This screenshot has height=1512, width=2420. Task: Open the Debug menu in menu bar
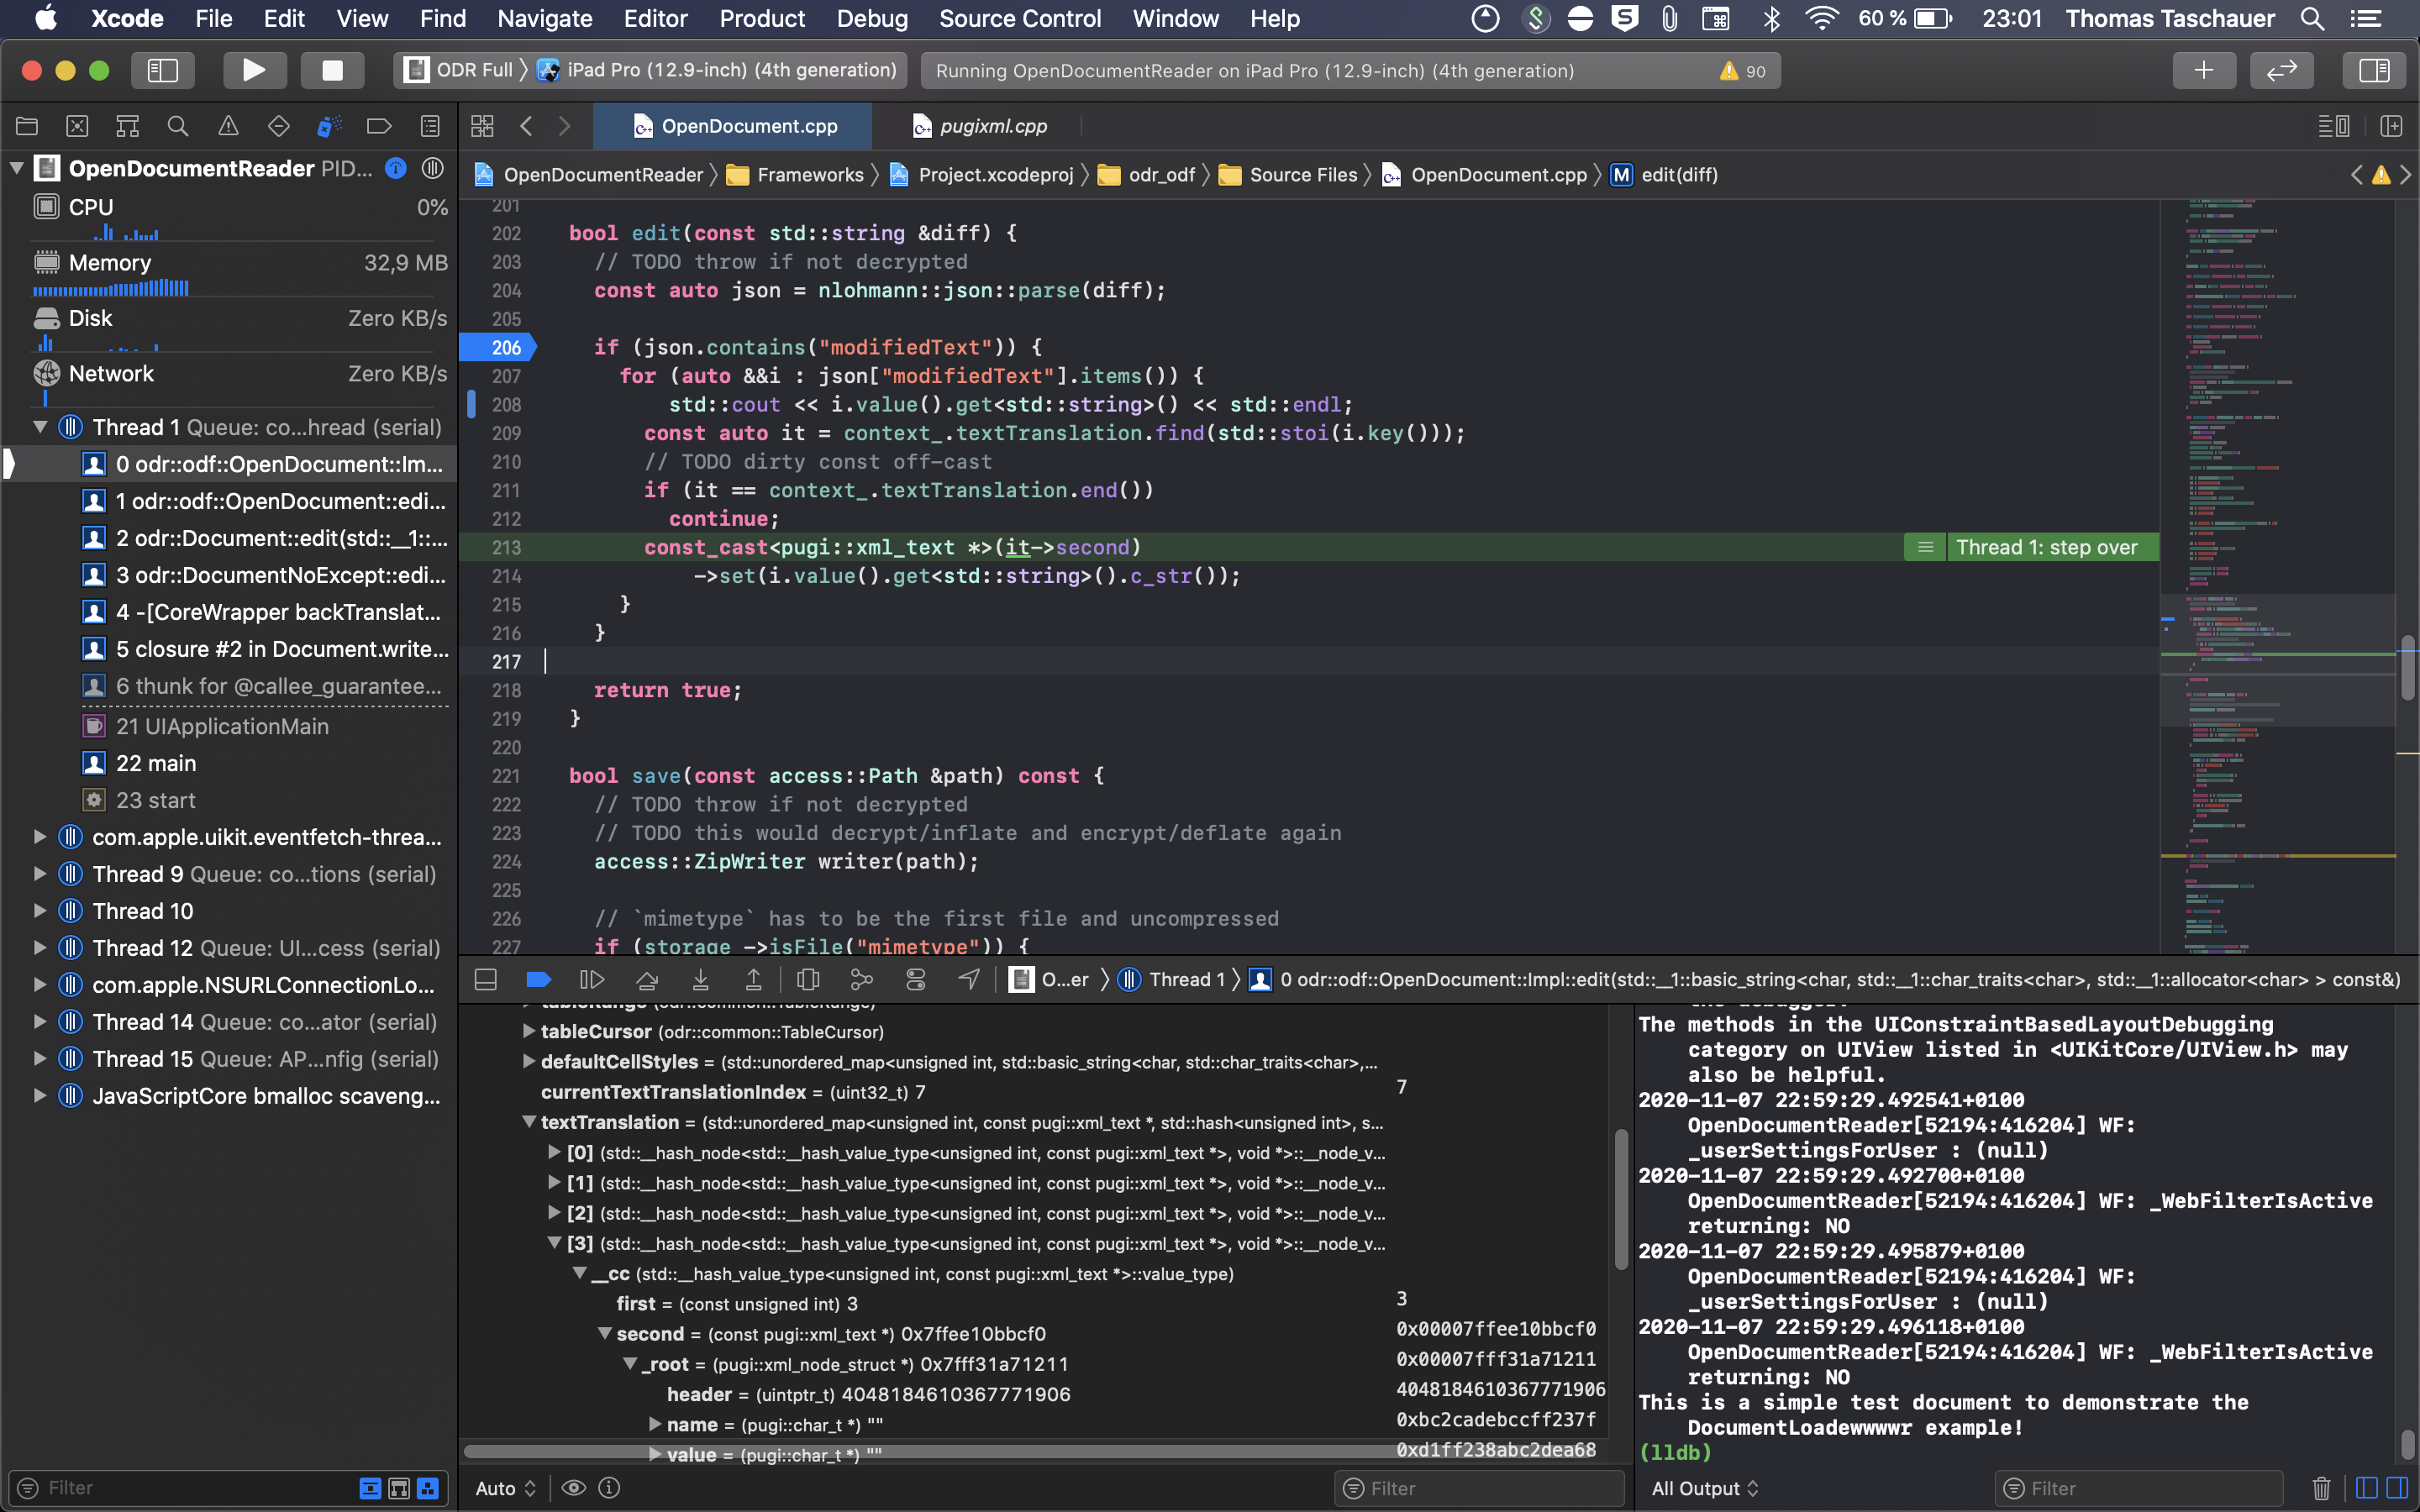pyautogui.click(x=871, y=18)
